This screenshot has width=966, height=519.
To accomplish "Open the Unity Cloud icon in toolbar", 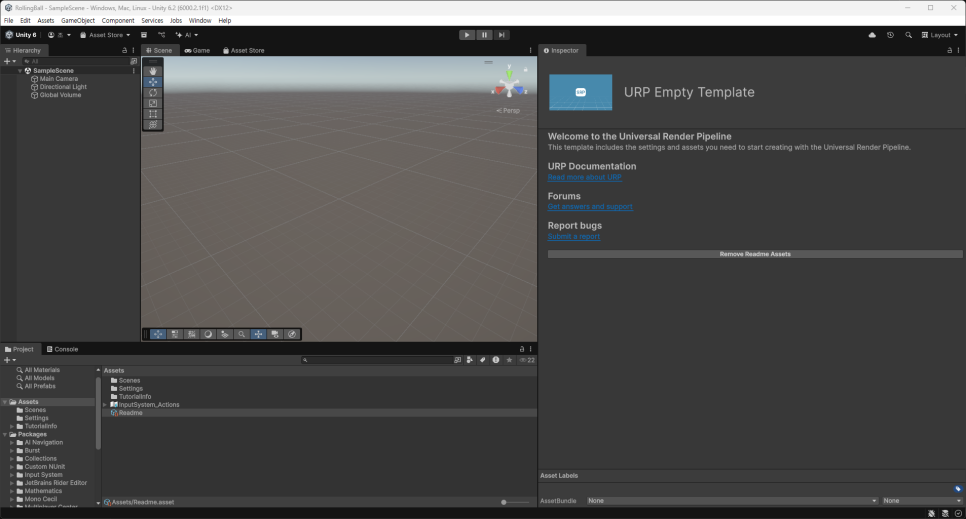I will tap(872, 35).
